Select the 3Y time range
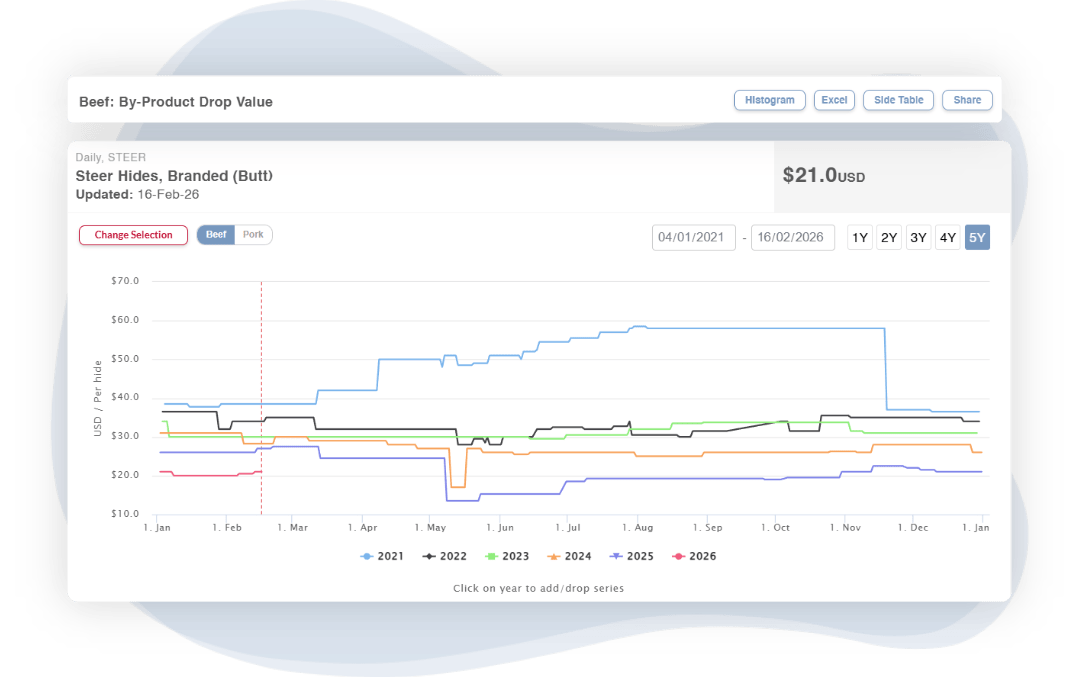Image resolution: width=1080 pixels, height=677 pixels. pyautogui.click(x=918, y=238)
